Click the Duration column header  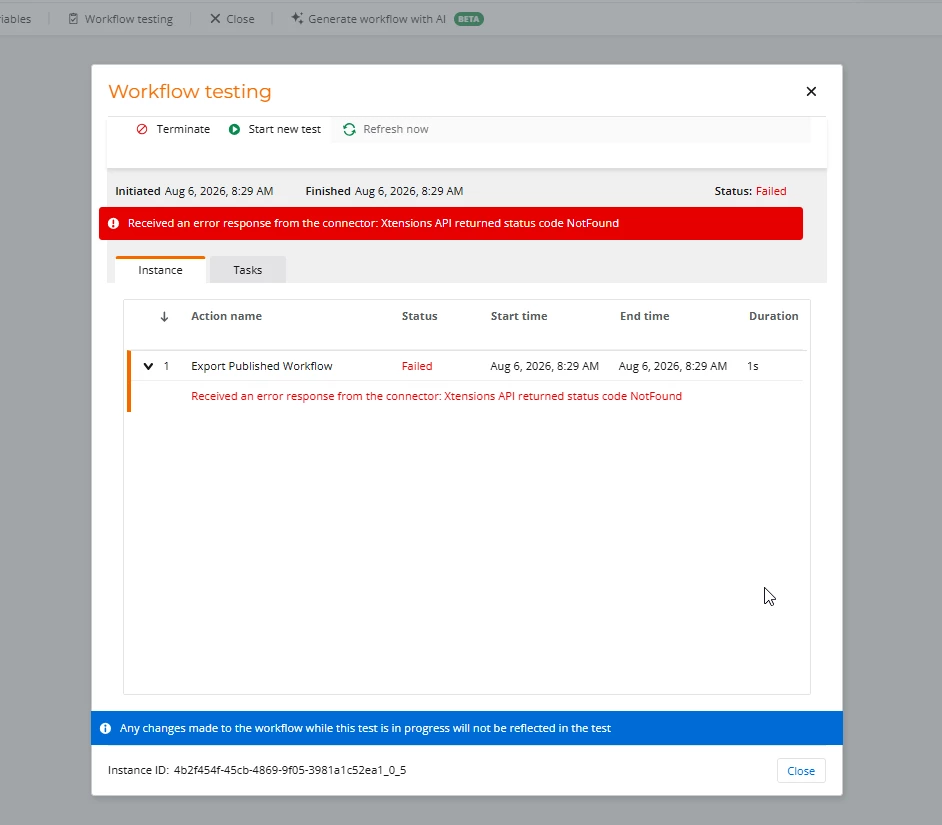tap(773, 316)
